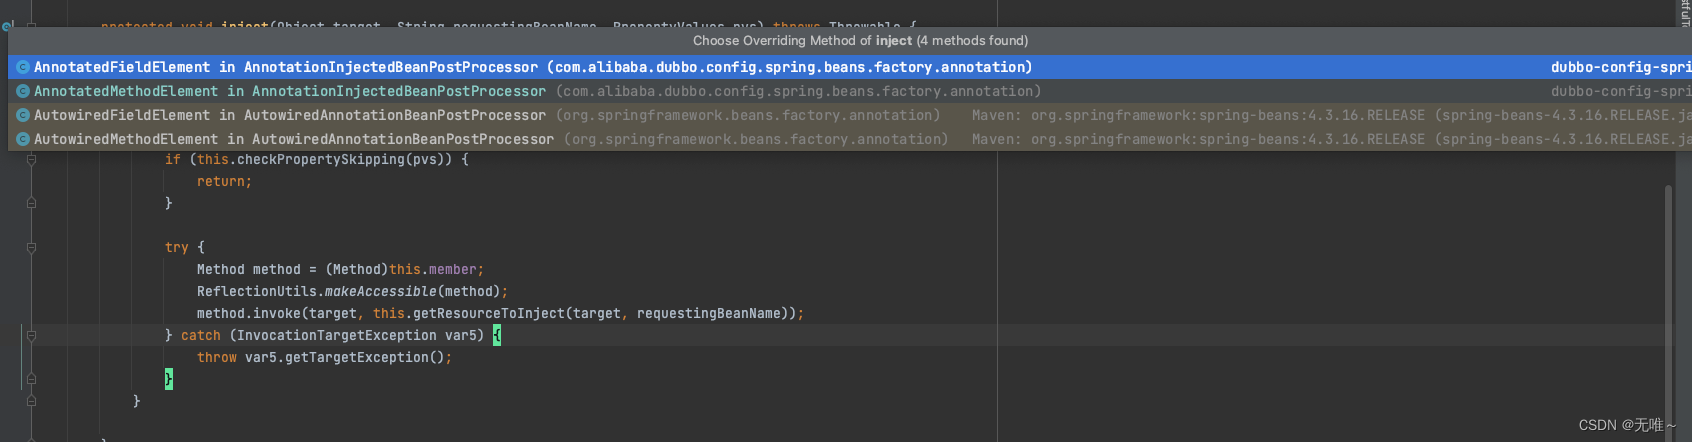This screenshot has width=1692, height=442.
Task: Select AnnotatedMethodElement in AnnotationInjectedBeanPostProcessor row
Action: [850, 91]
